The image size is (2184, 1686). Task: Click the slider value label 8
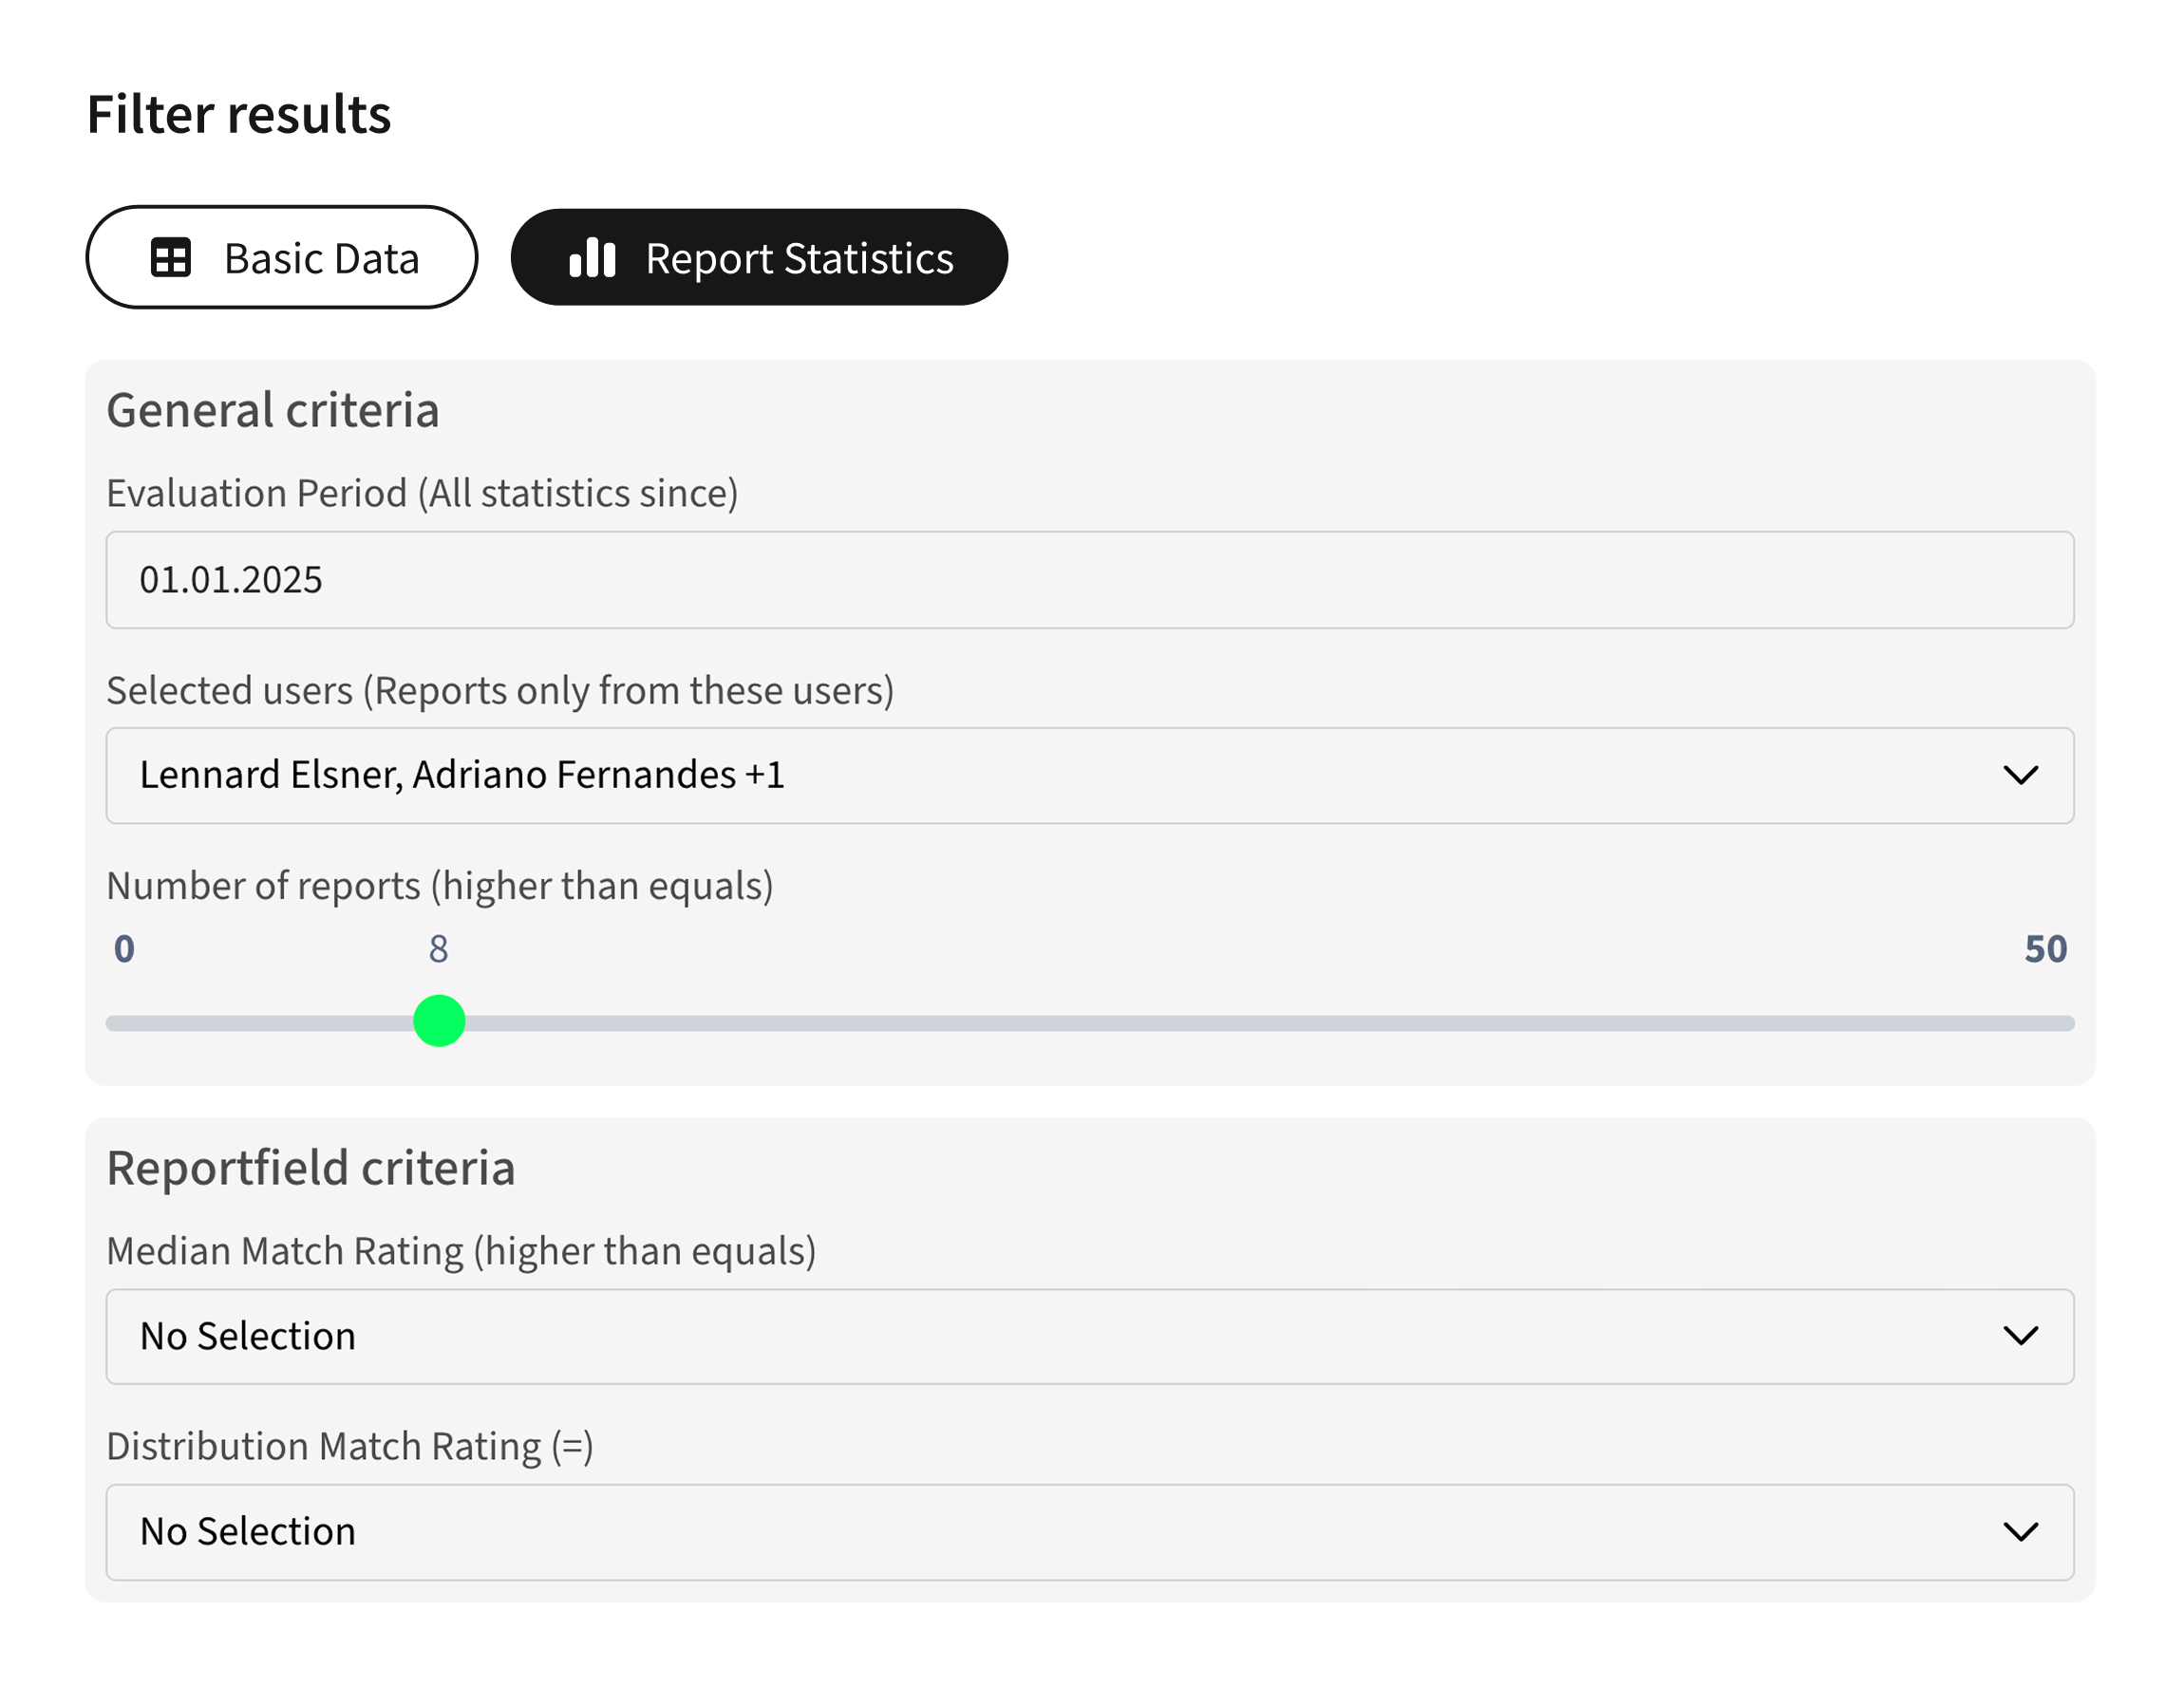pyautogui.click(x=439, y=949)
